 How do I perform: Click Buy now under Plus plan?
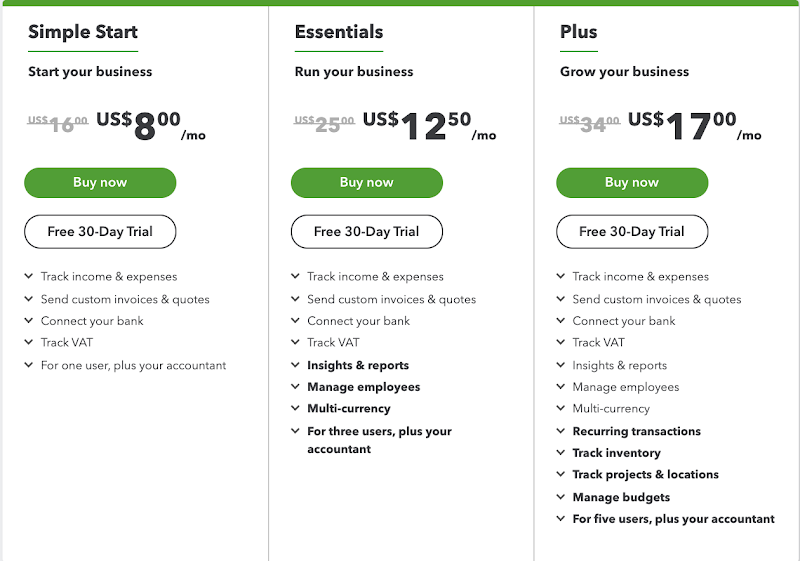[632, 183]
